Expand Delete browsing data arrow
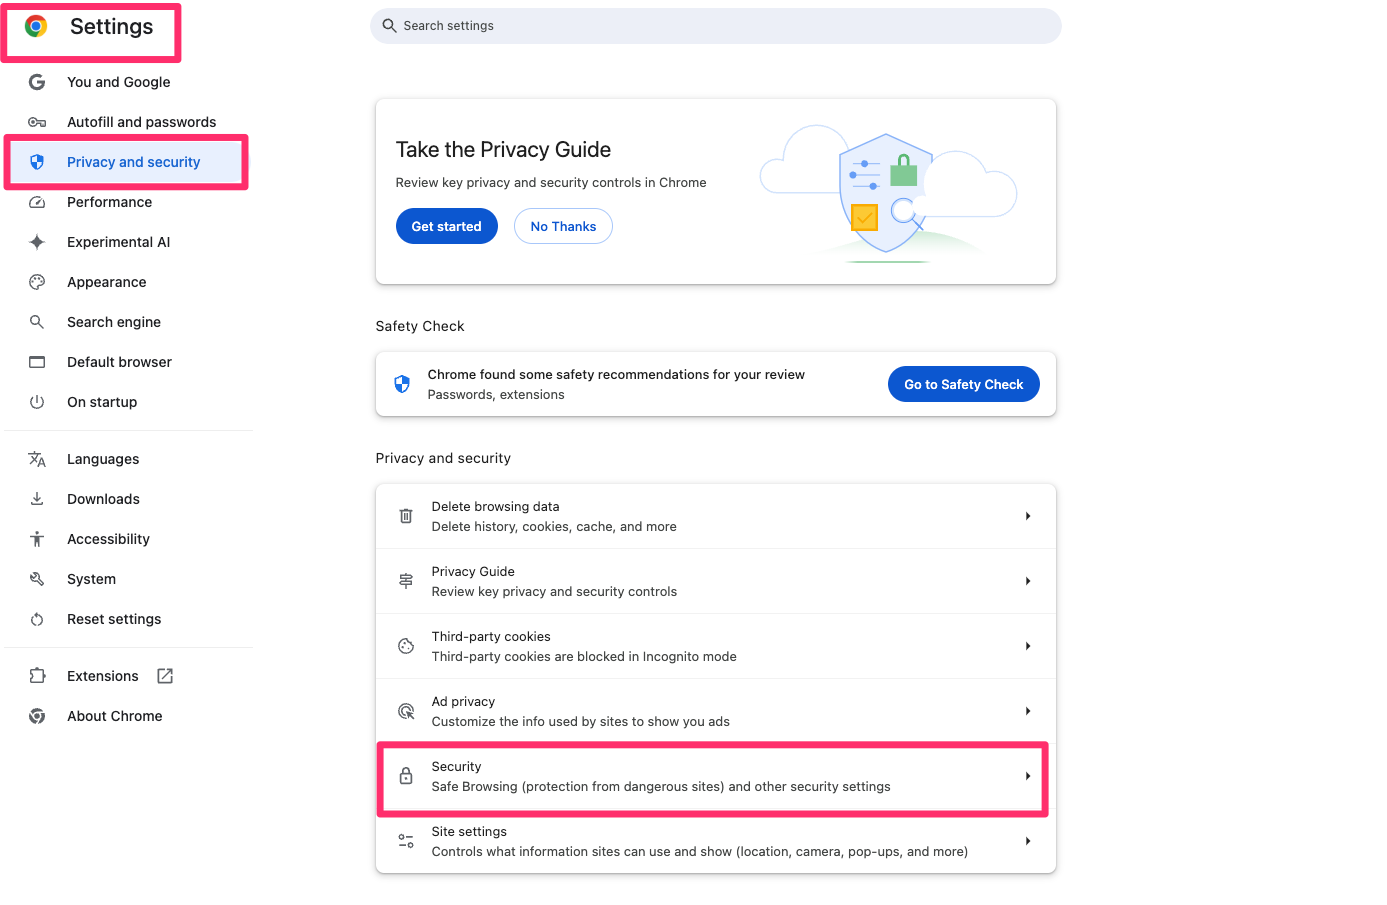1387x905 pixels. pyautogui.click(x=1028, y=516)
